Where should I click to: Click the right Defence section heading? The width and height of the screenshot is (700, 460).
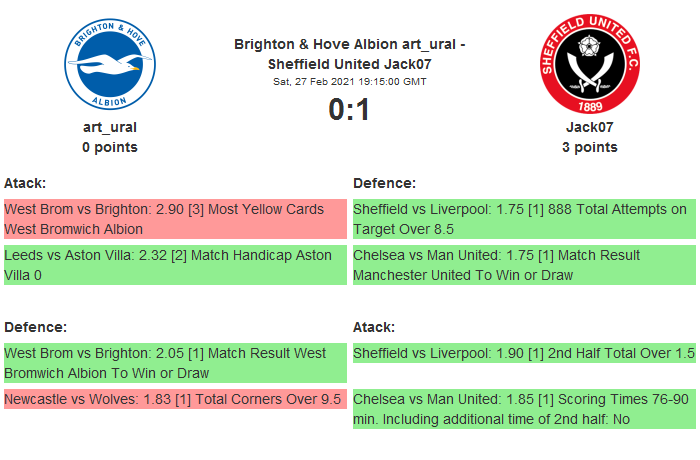click(384, 183)
